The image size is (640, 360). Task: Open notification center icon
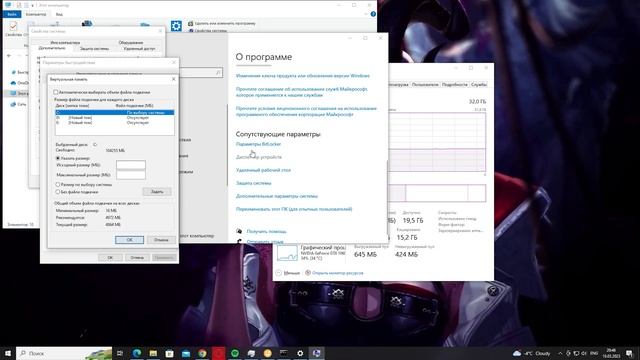pos(629,353)
